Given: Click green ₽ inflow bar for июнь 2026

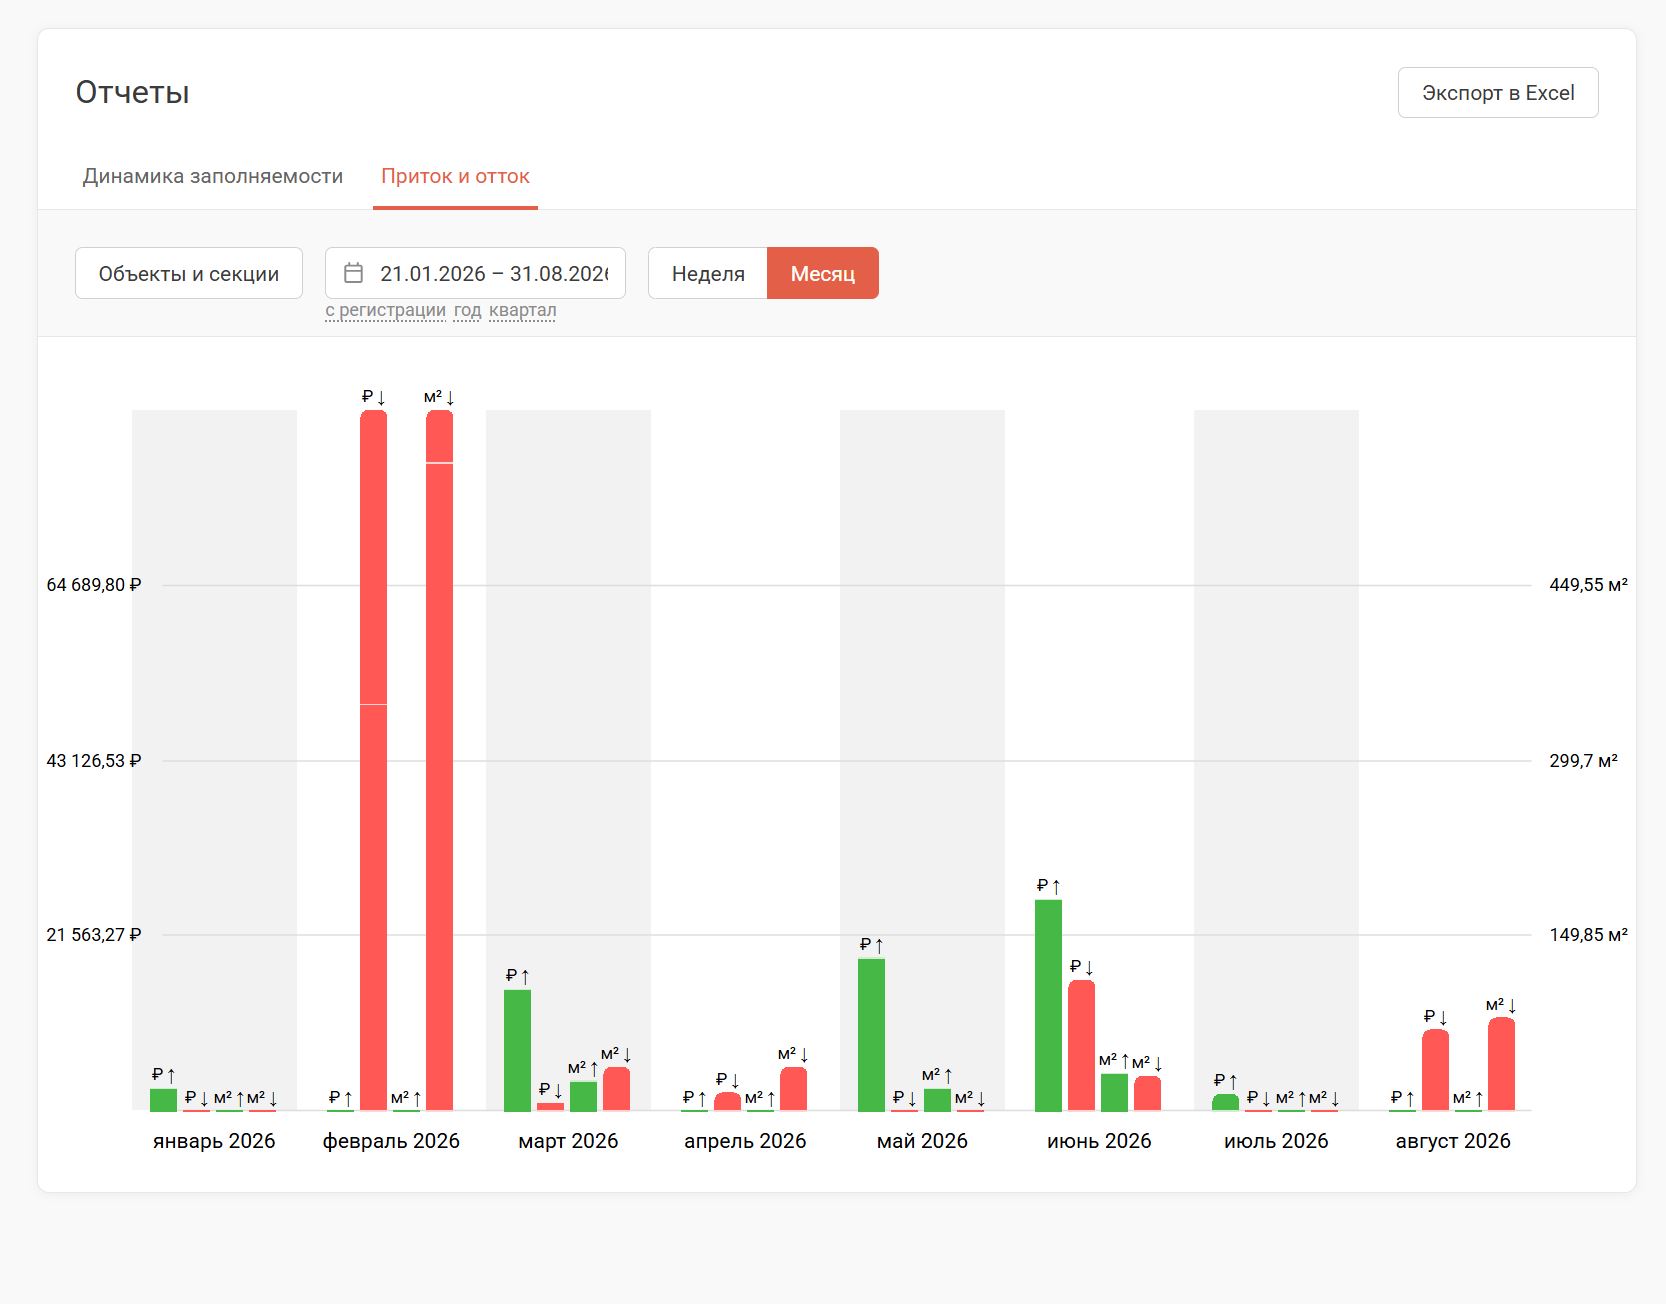Looking at the screenshot, I should coord(1049,1005).
